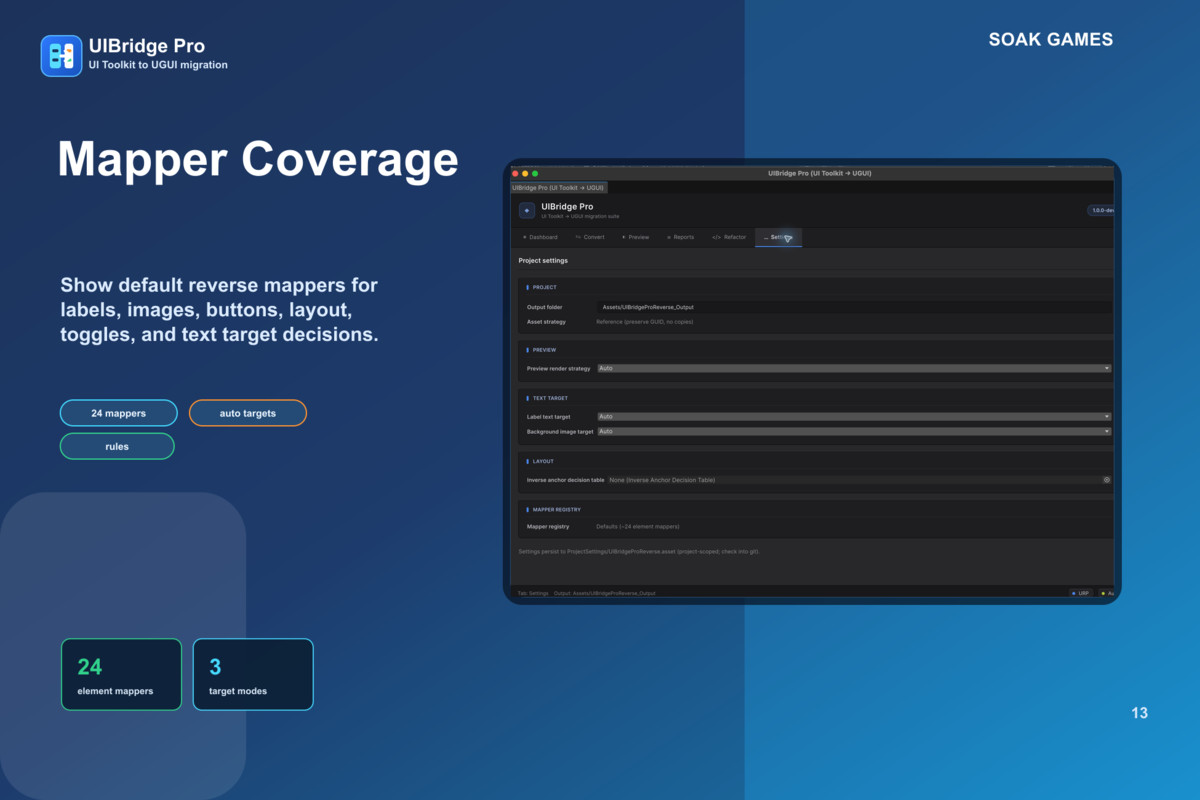Click the 'auto targets' pill
Screen dimensions: 1200x800
248,413
